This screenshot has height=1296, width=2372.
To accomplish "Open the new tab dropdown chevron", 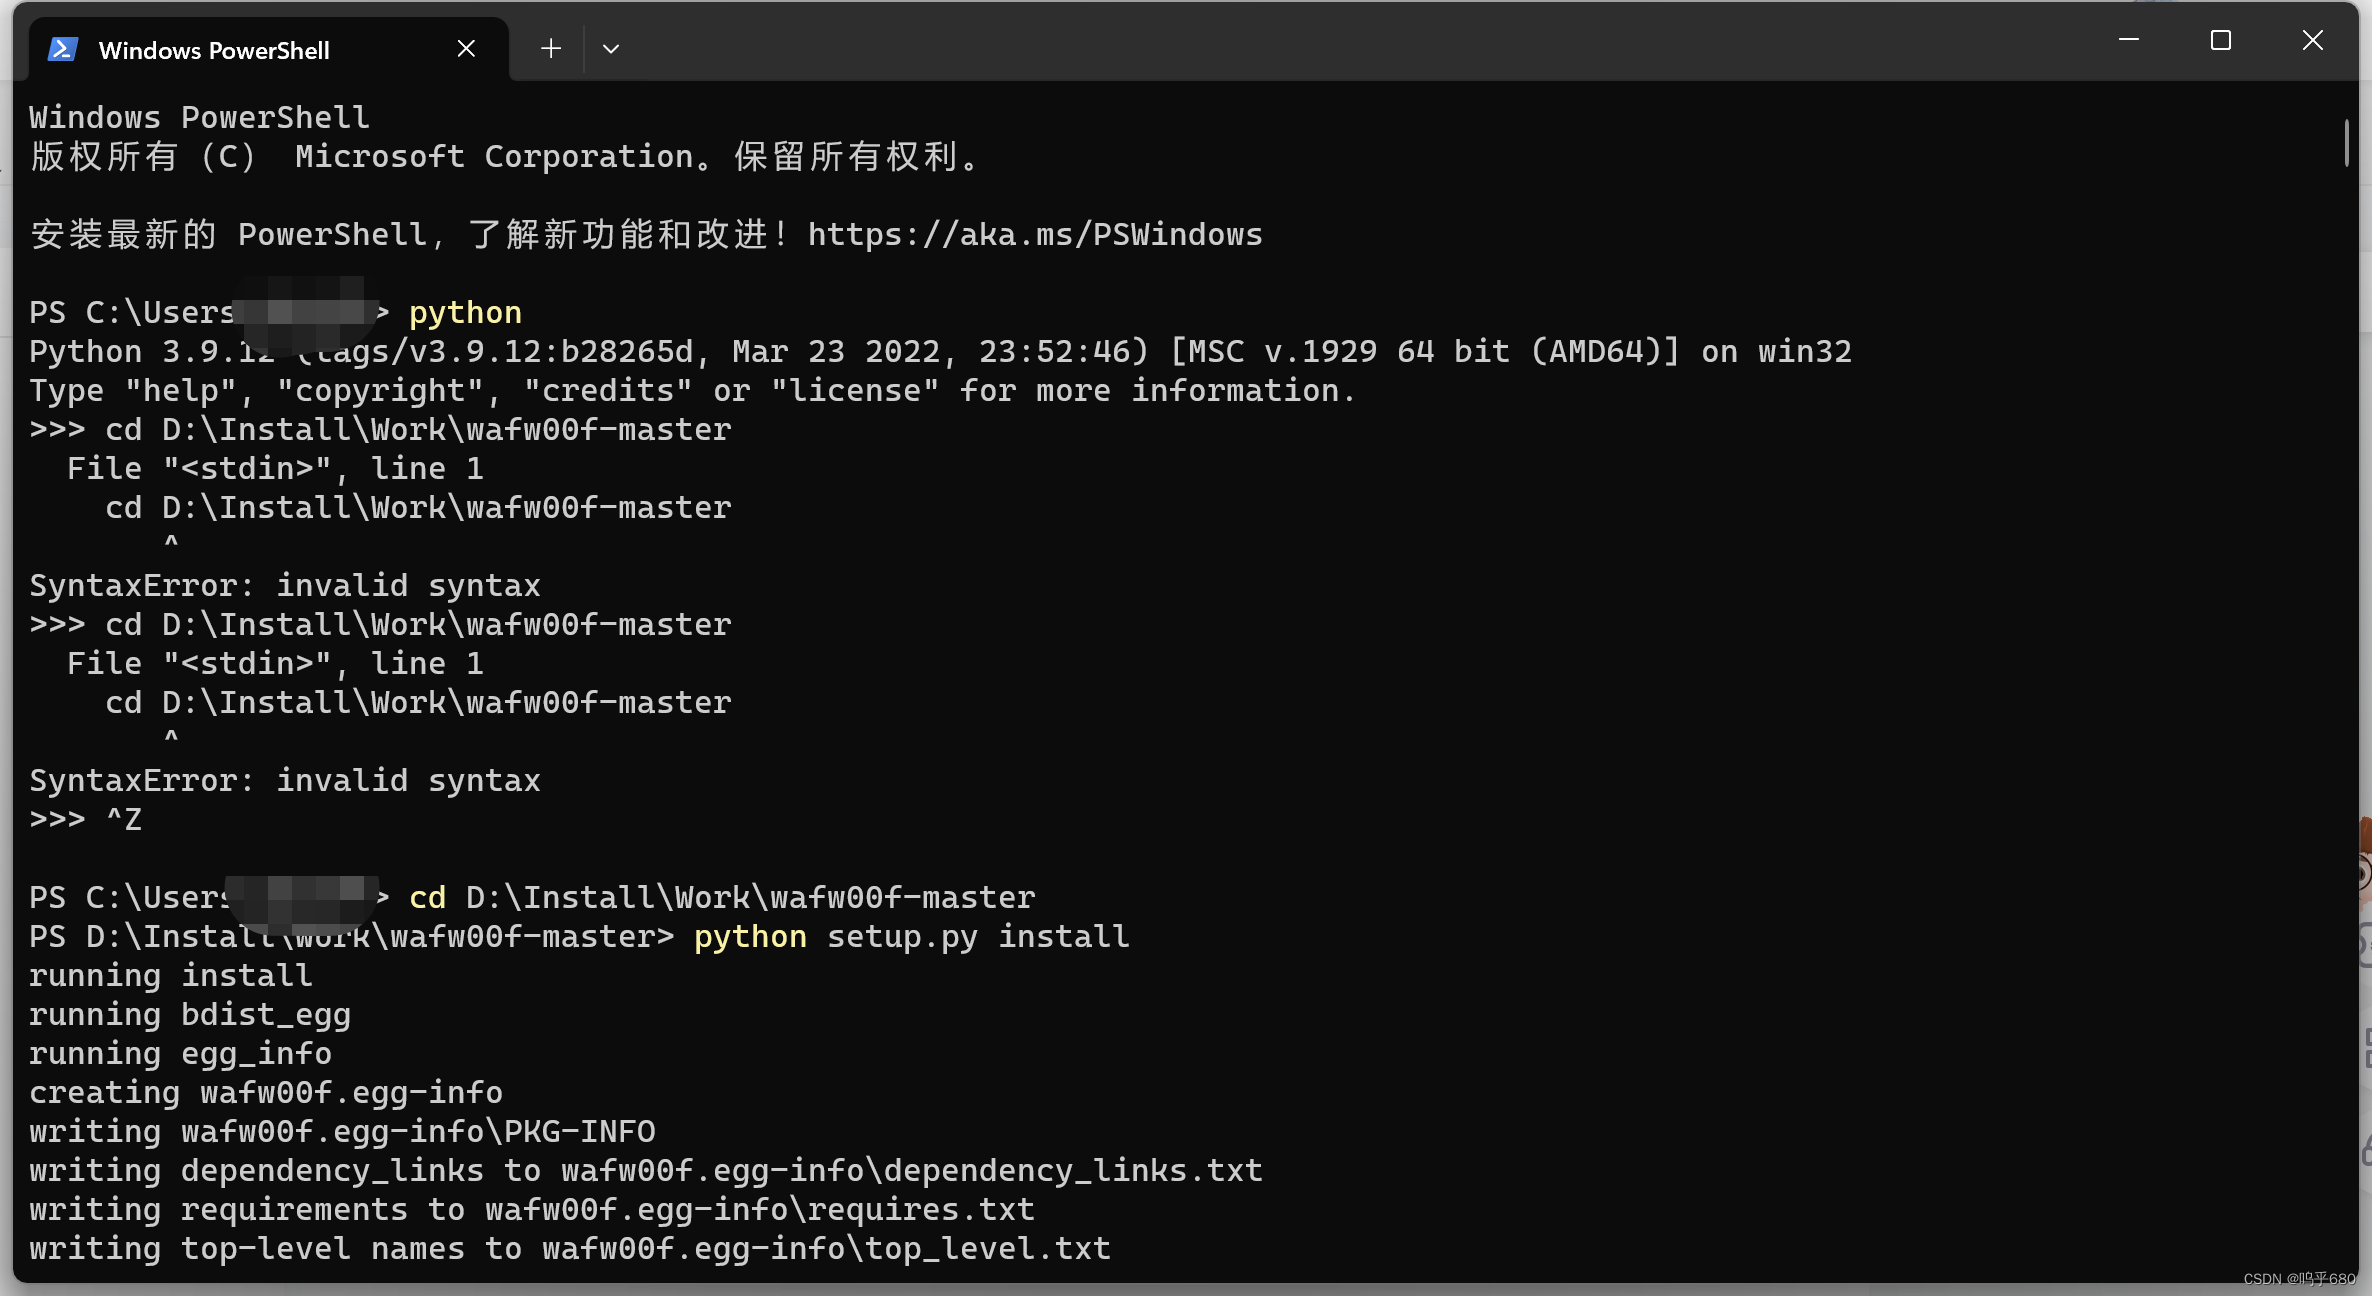I will pyautogui.click(x=611, y=48).
